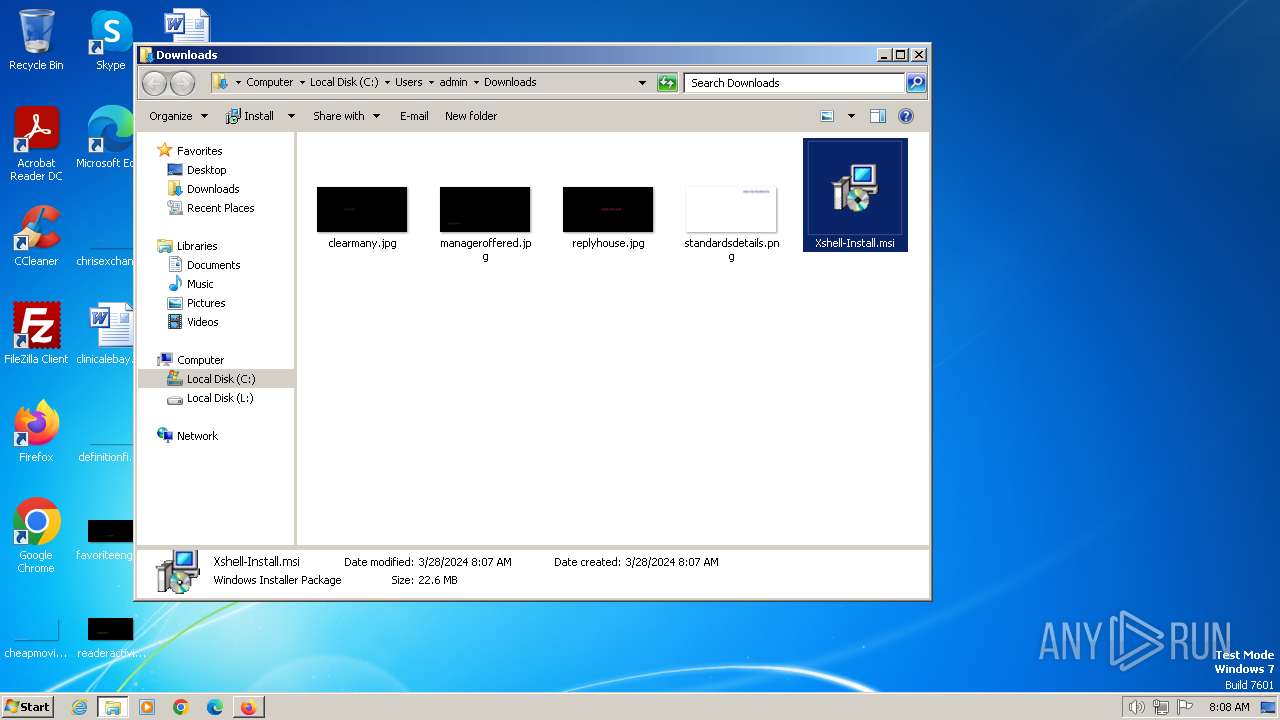Viewport: 1280px width, 720px height.
Task: Click Edge icon in the taskbar
Action: coord(214,707)
